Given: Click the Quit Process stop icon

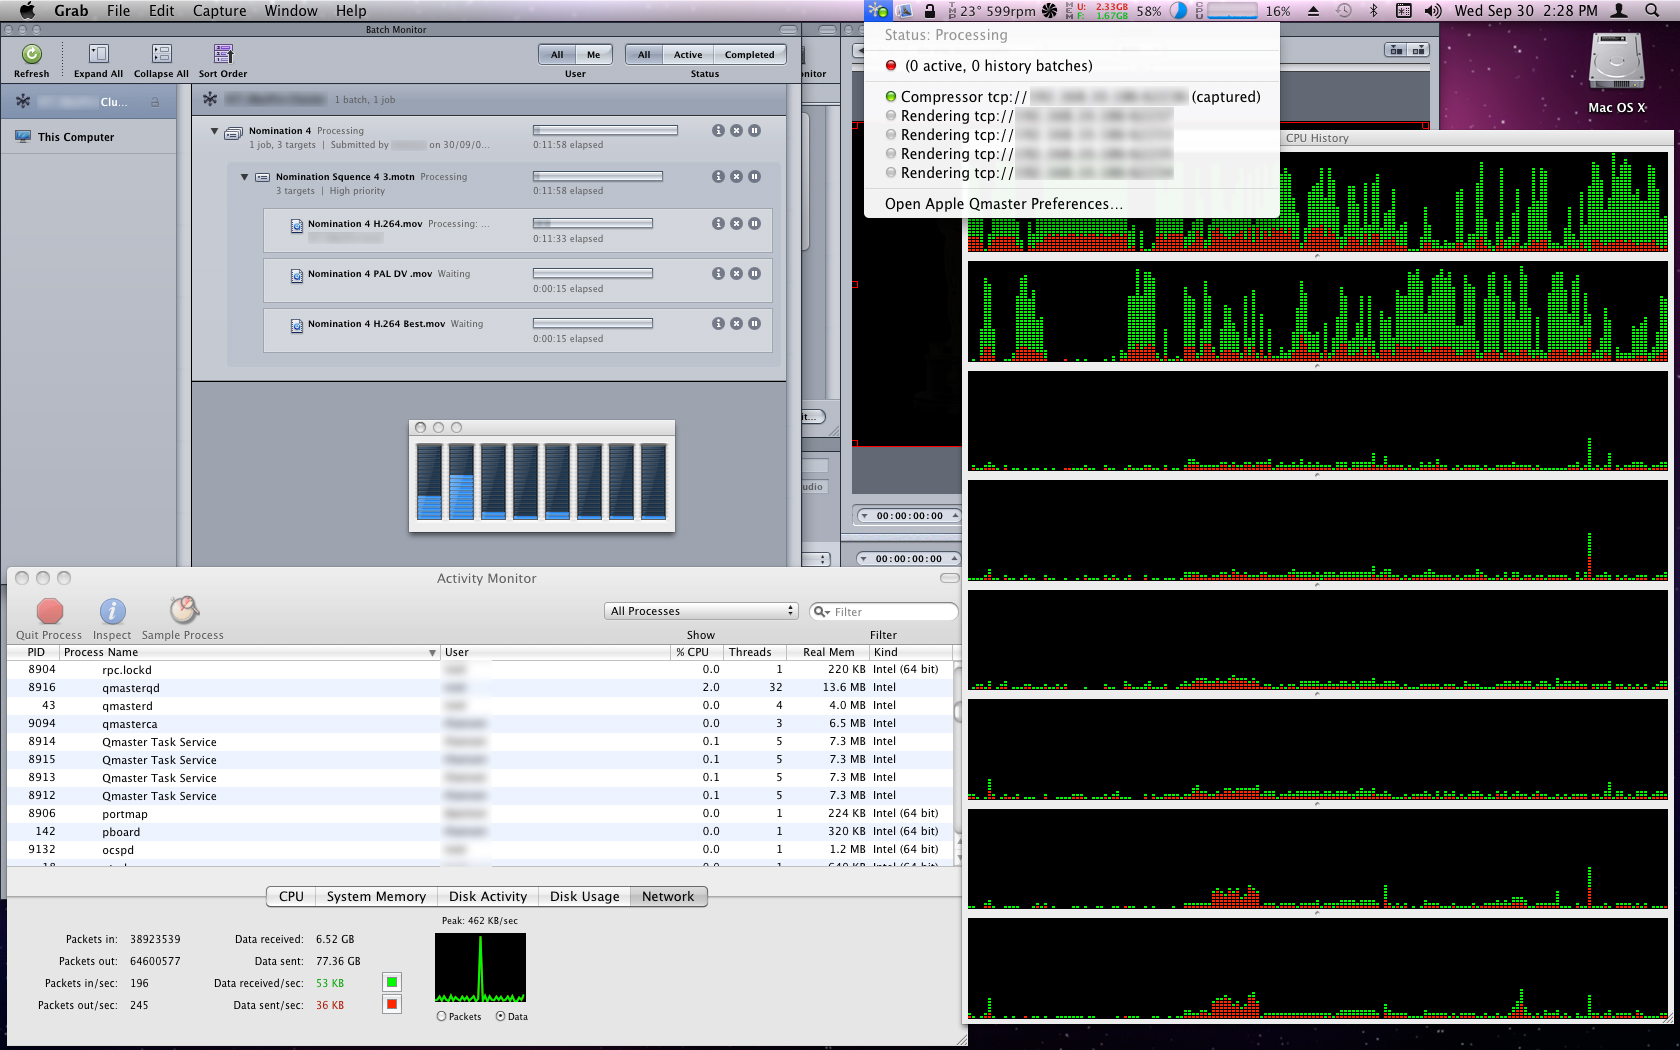Looking at the screenshot, I should pos(49,611).
